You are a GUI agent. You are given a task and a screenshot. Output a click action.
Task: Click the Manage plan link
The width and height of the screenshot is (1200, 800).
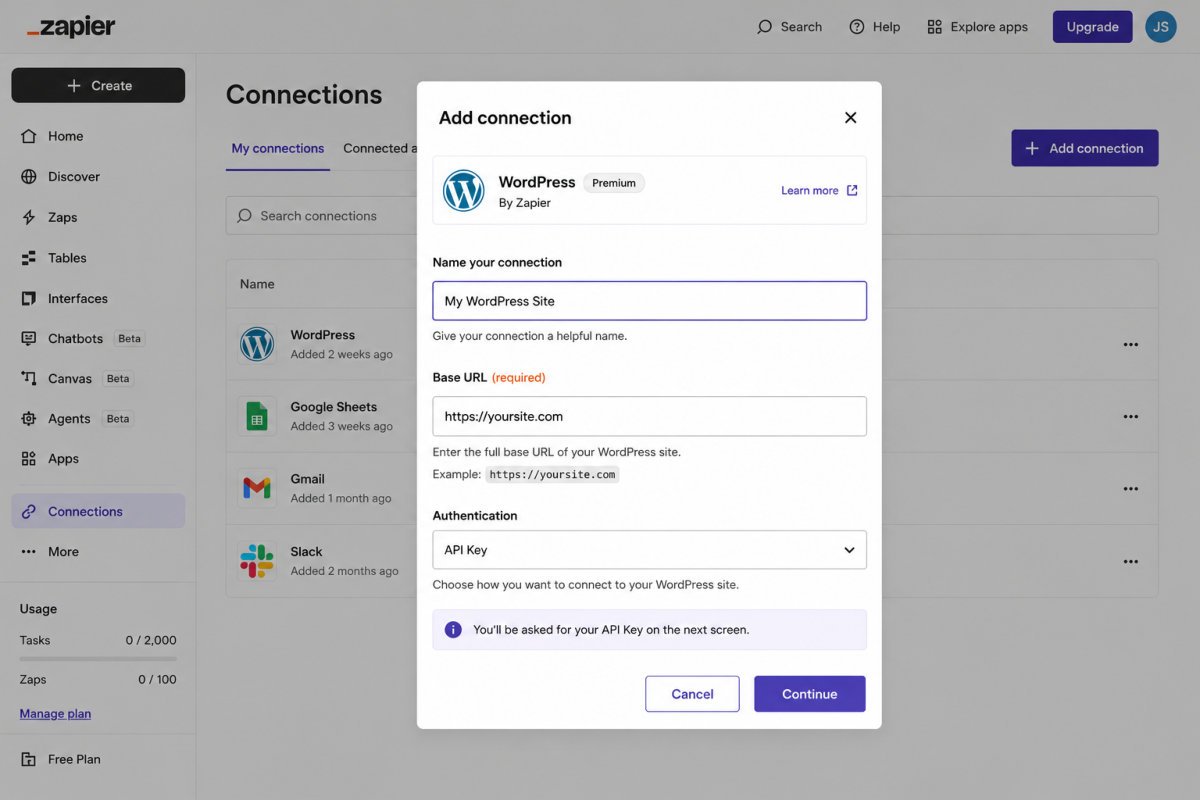point(55,714)
